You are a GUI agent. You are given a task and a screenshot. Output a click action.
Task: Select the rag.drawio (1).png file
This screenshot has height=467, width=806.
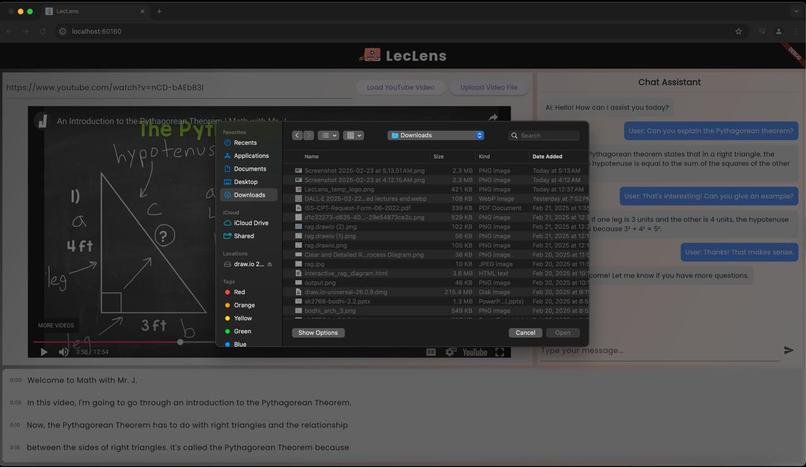[435, 236]
